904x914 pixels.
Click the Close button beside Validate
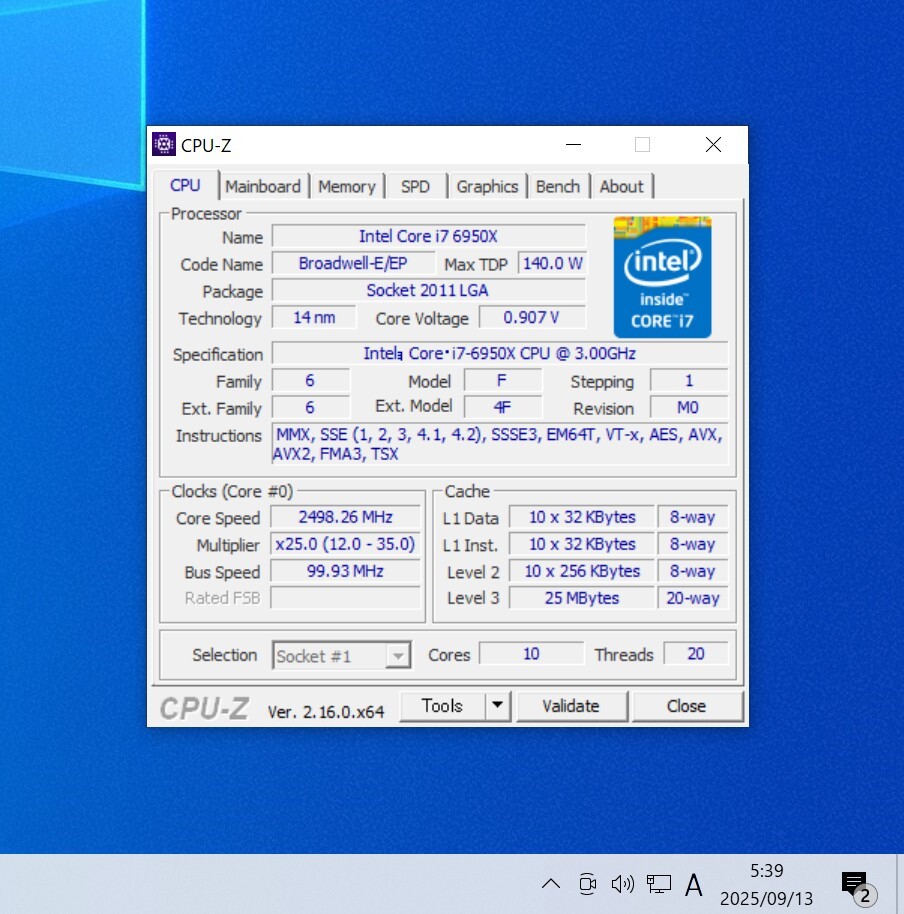tap(686, 706)
